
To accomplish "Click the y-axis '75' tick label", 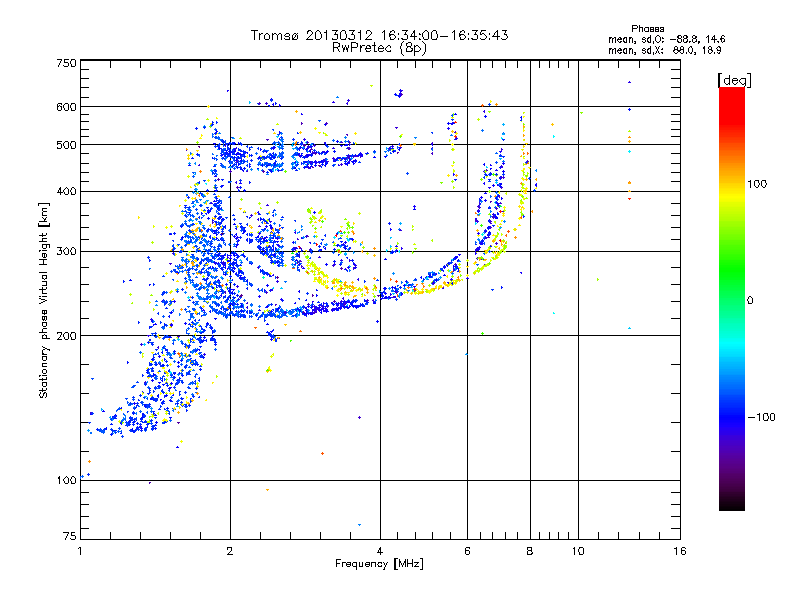I will [70, 536].
